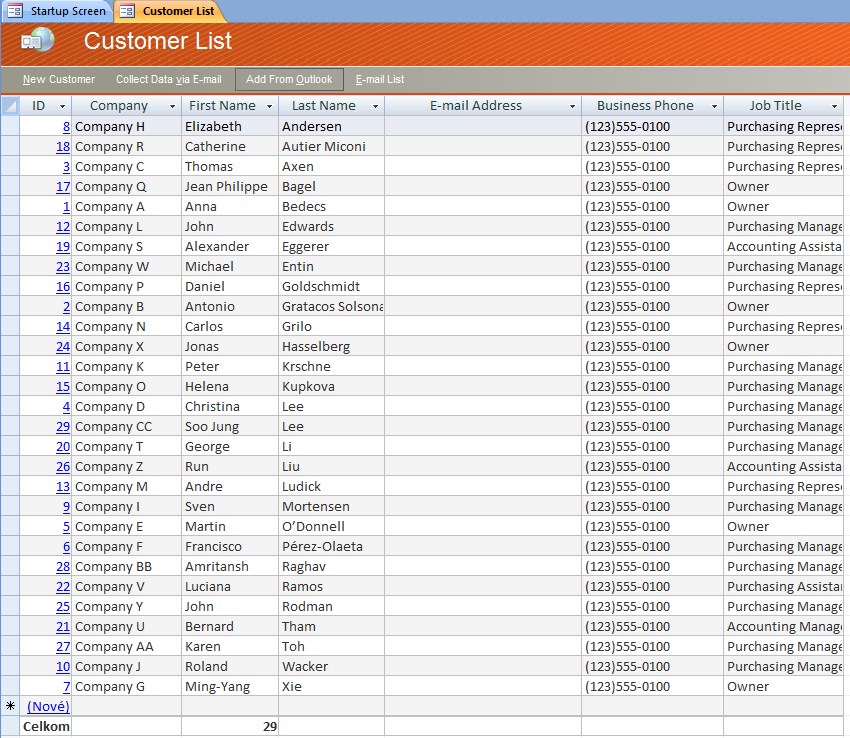This screenshot has height=738, width=850.
Task: Click the new record asterisk row selector
Action: (10, 706)
